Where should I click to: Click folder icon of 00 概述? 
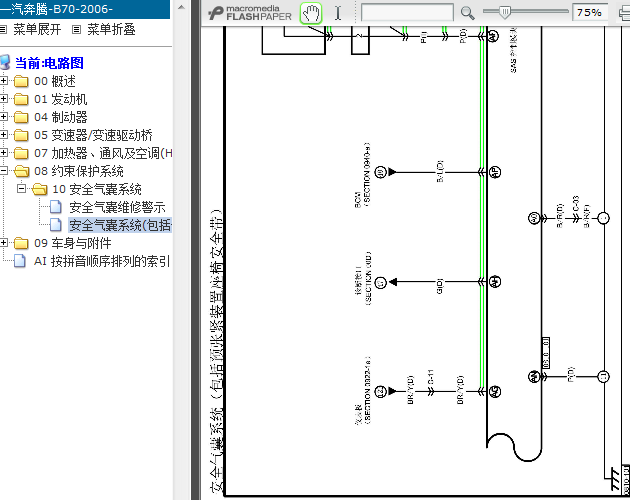(21, 81)
